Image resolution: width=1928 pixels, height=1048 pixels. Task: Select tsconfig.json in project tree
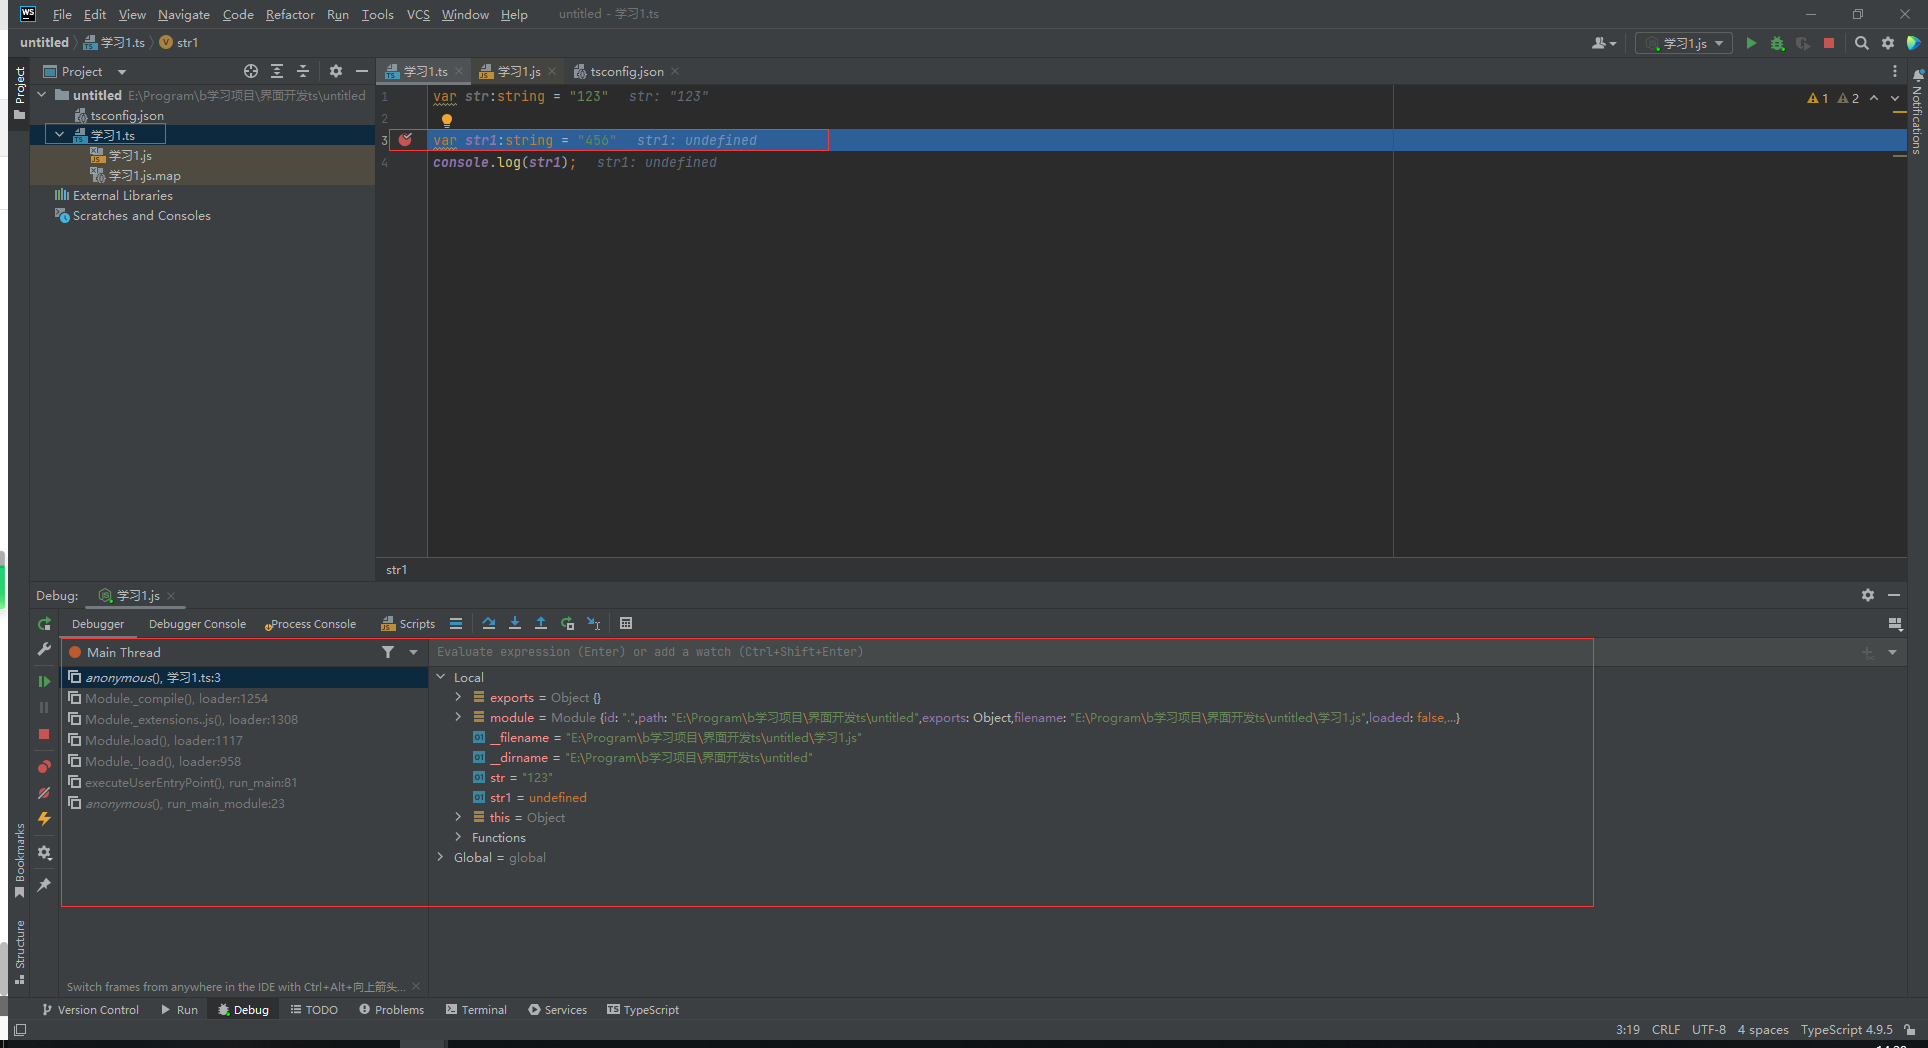[x=127, y=115]
